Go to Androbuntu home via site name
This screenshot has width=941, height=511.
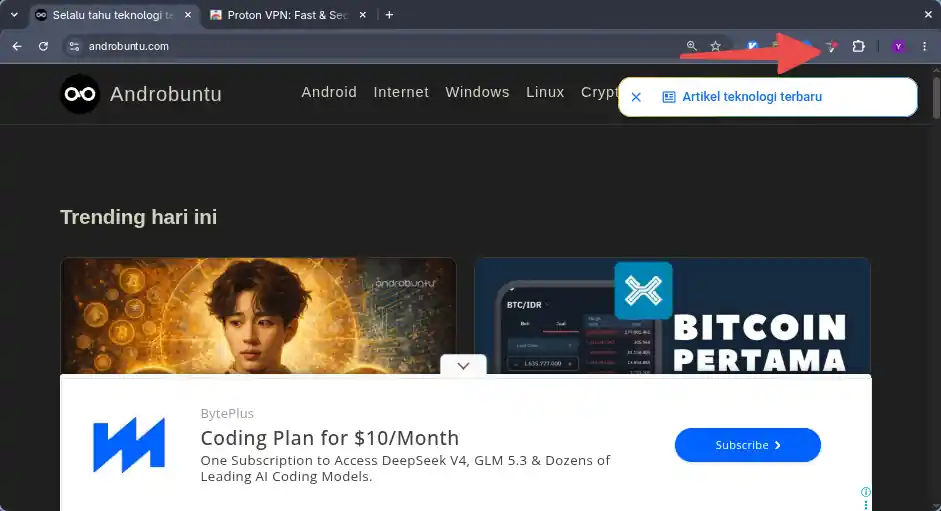166,94
